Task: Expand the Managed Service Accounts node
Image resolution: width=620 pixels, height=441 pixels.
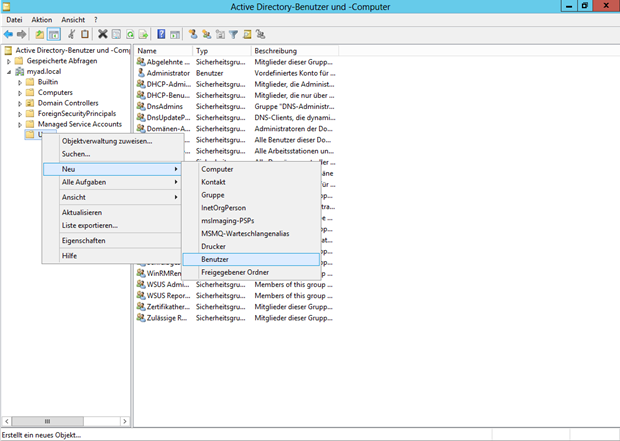Action: tap(19, 125)
